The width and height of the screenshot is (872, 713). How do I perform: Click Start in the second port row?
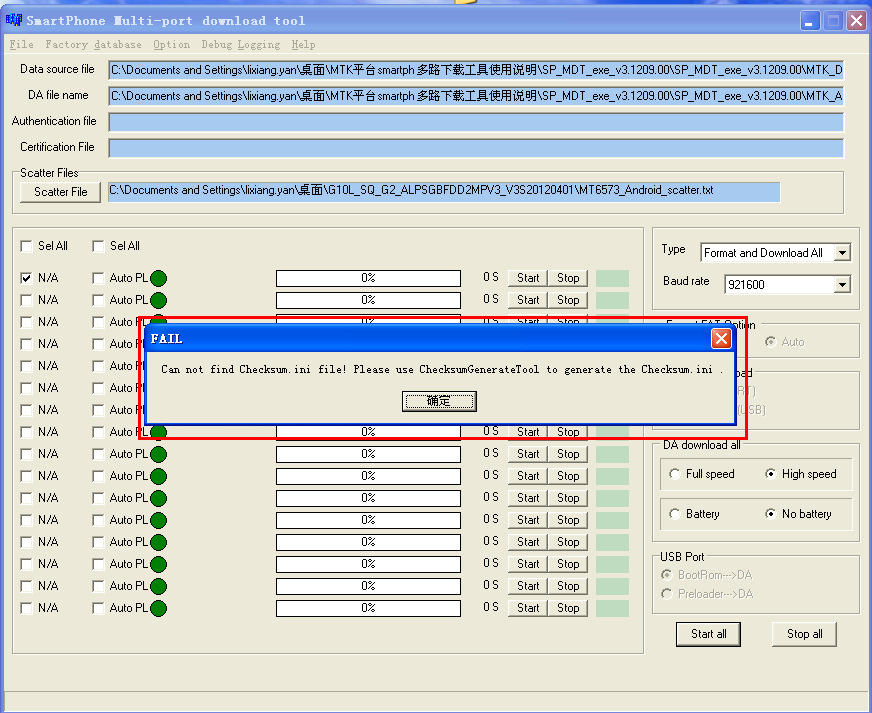(528, 300)
